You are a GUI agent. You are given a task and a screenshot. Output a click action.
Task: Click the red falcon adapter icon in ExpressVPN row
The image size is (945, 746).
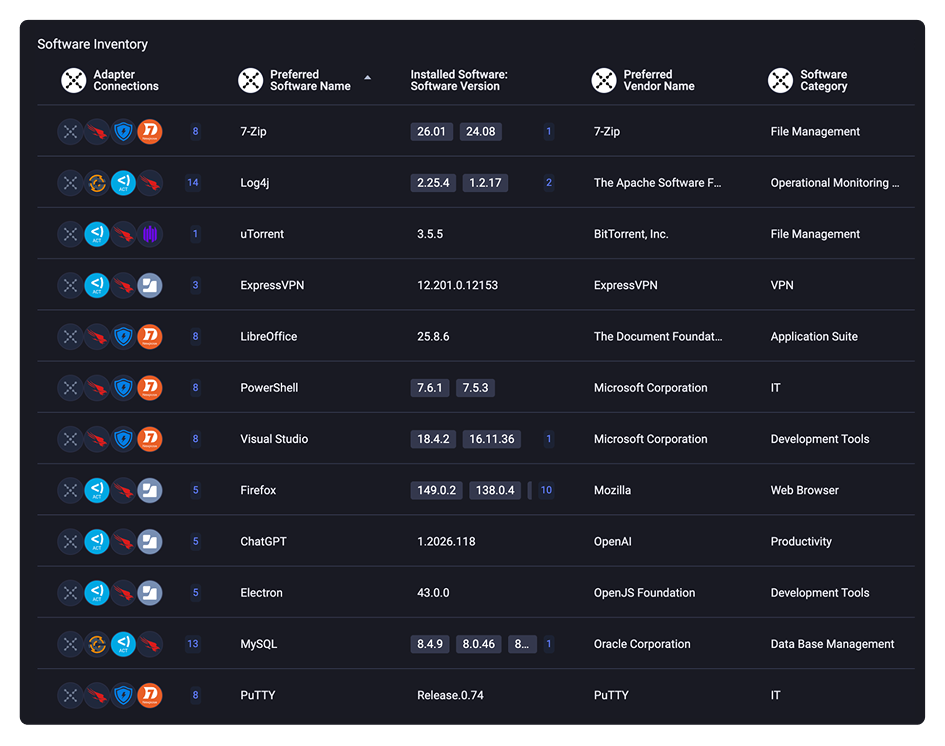point(123,285)
